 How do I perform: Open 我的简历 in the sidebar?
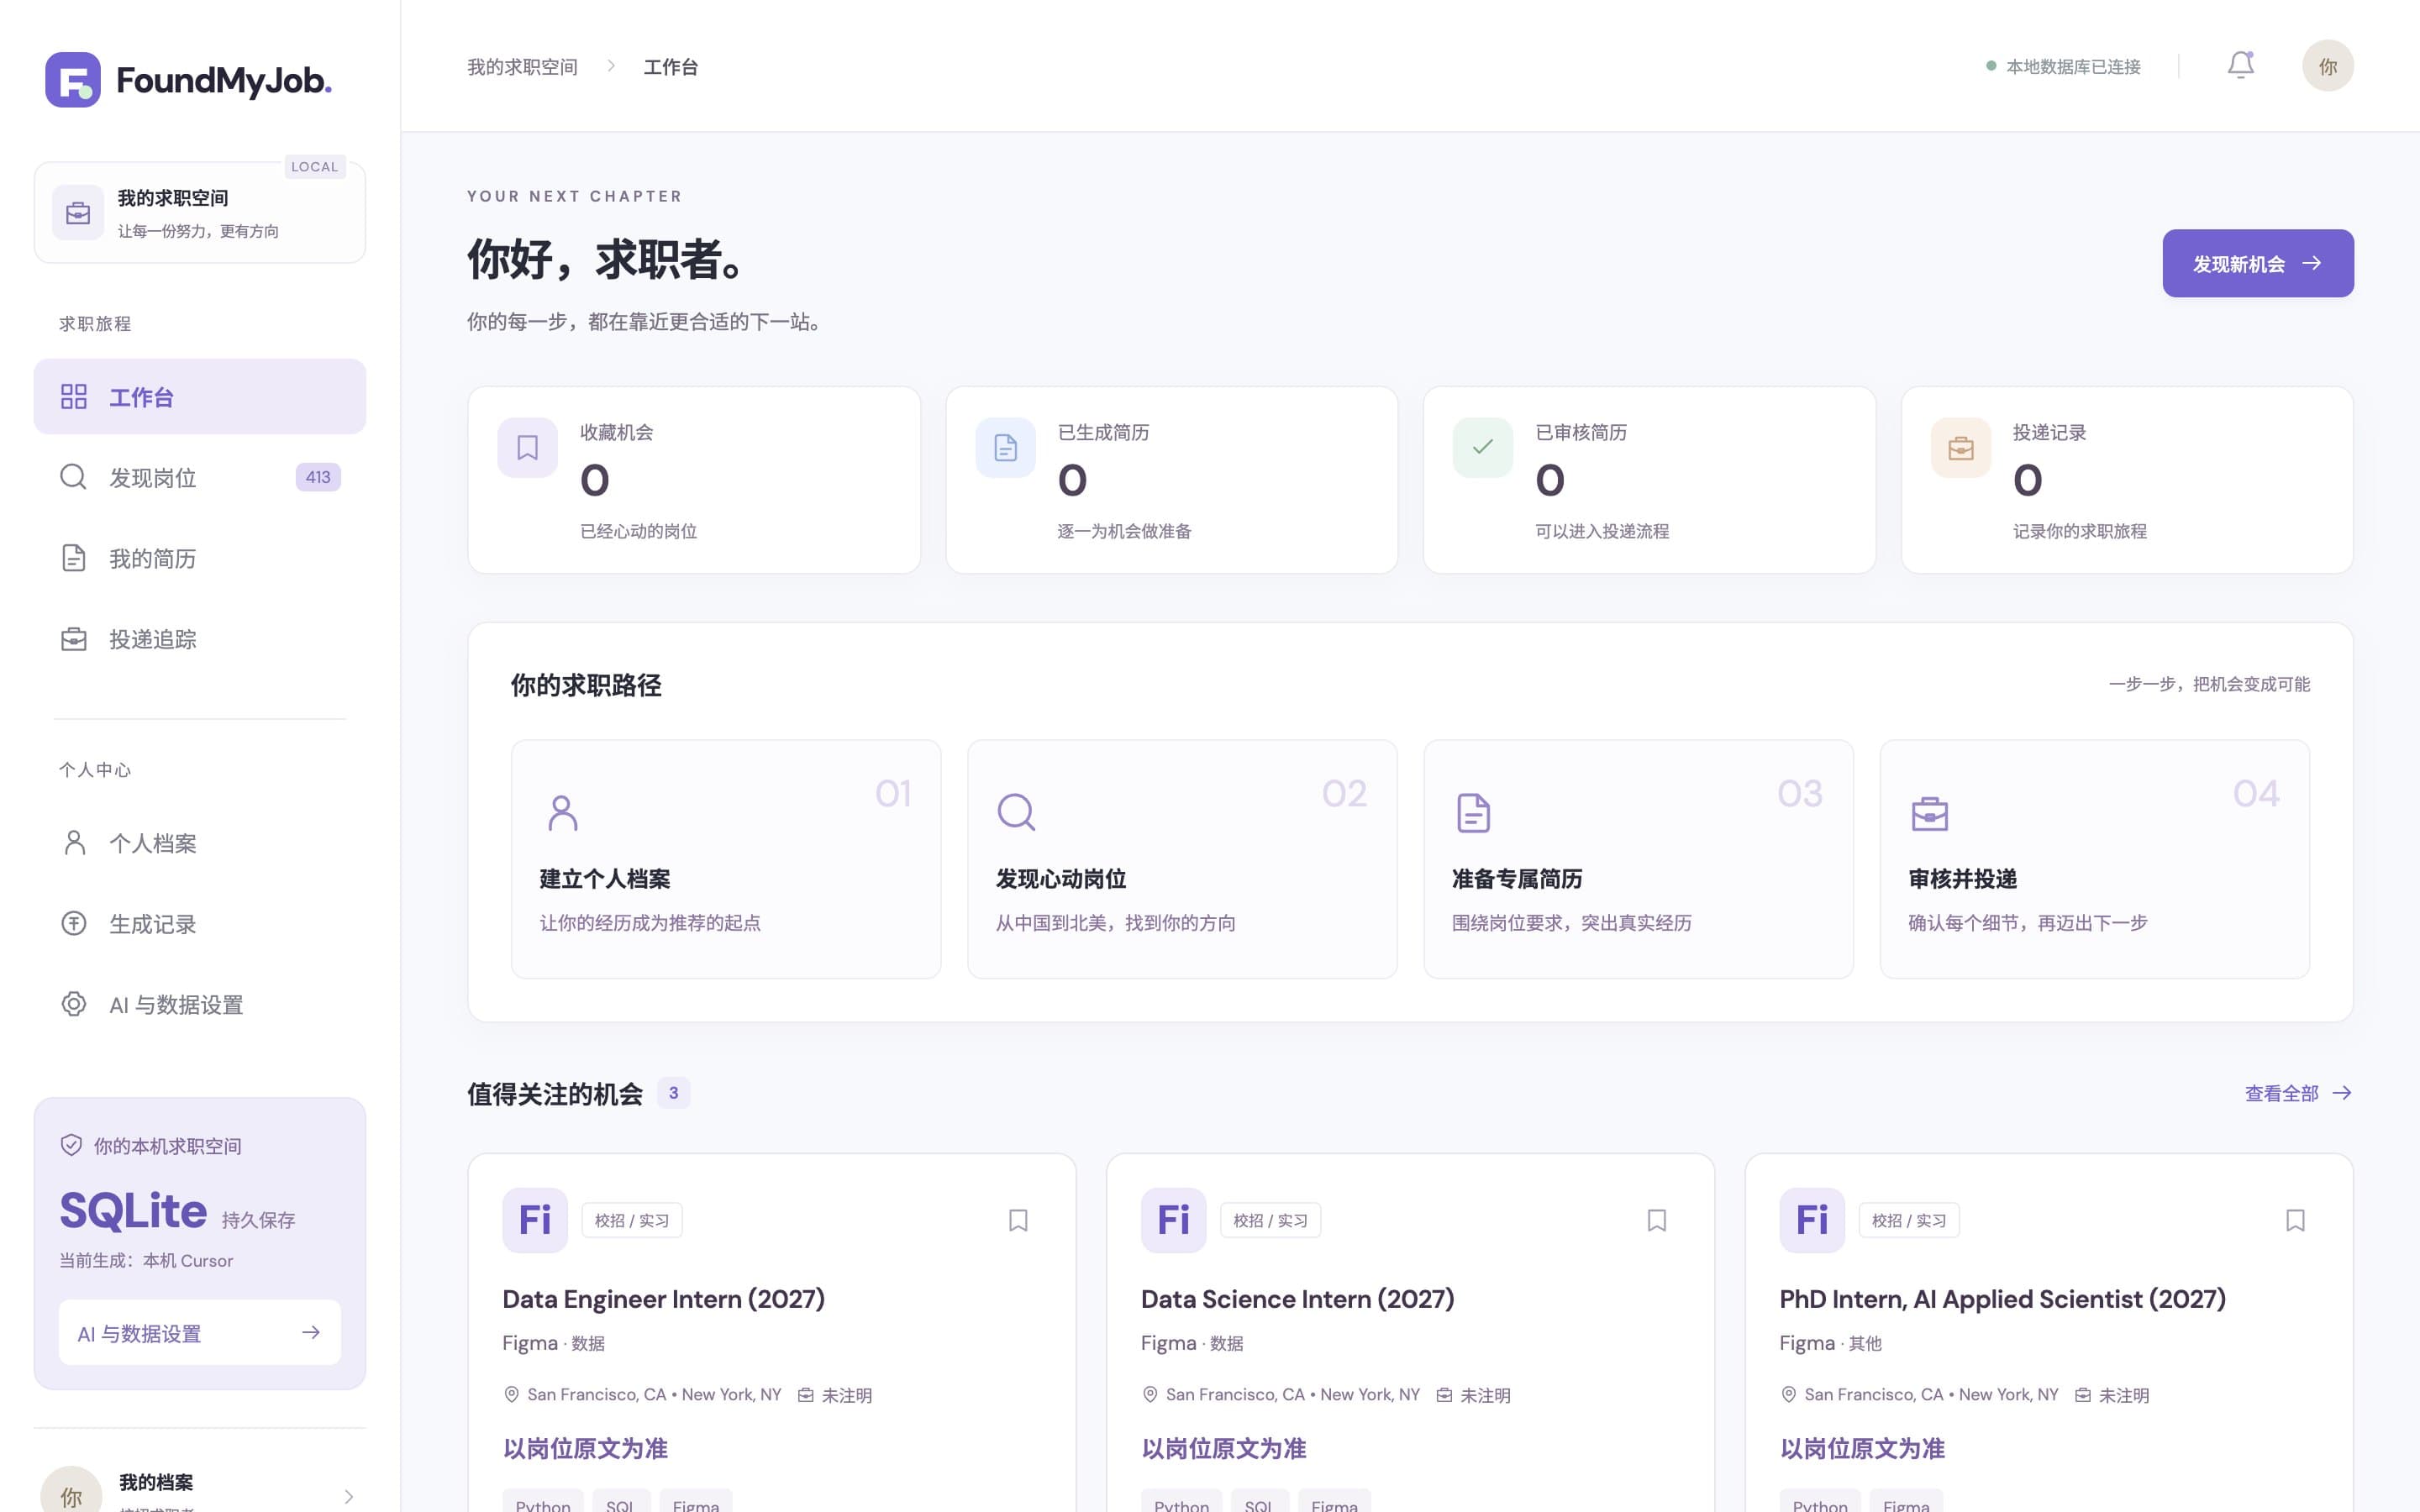(x=200, y=558)
